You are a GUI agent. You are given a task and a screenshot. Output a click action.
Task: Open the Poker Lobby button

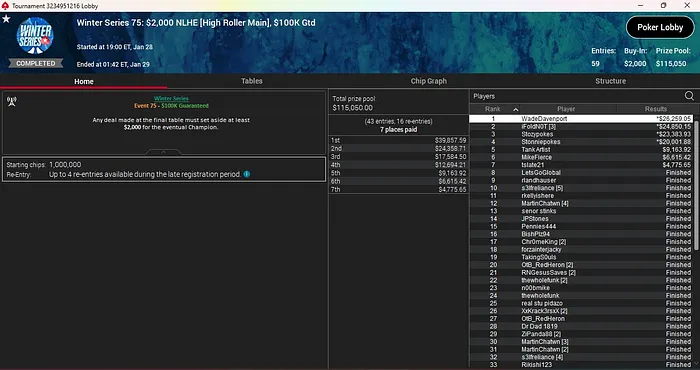tap(660, 27)
